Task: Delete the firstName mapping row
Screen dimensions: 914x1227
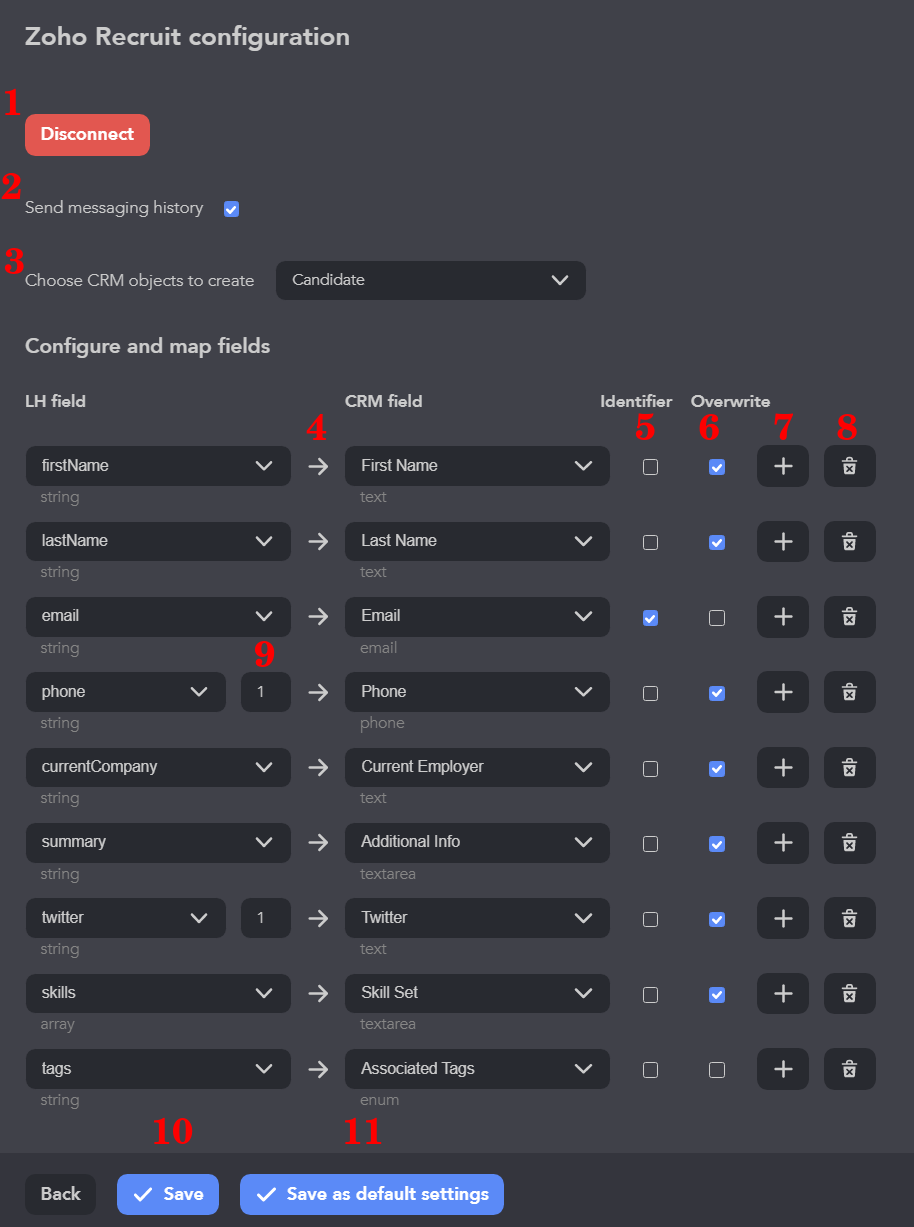Action: [850, 466]
